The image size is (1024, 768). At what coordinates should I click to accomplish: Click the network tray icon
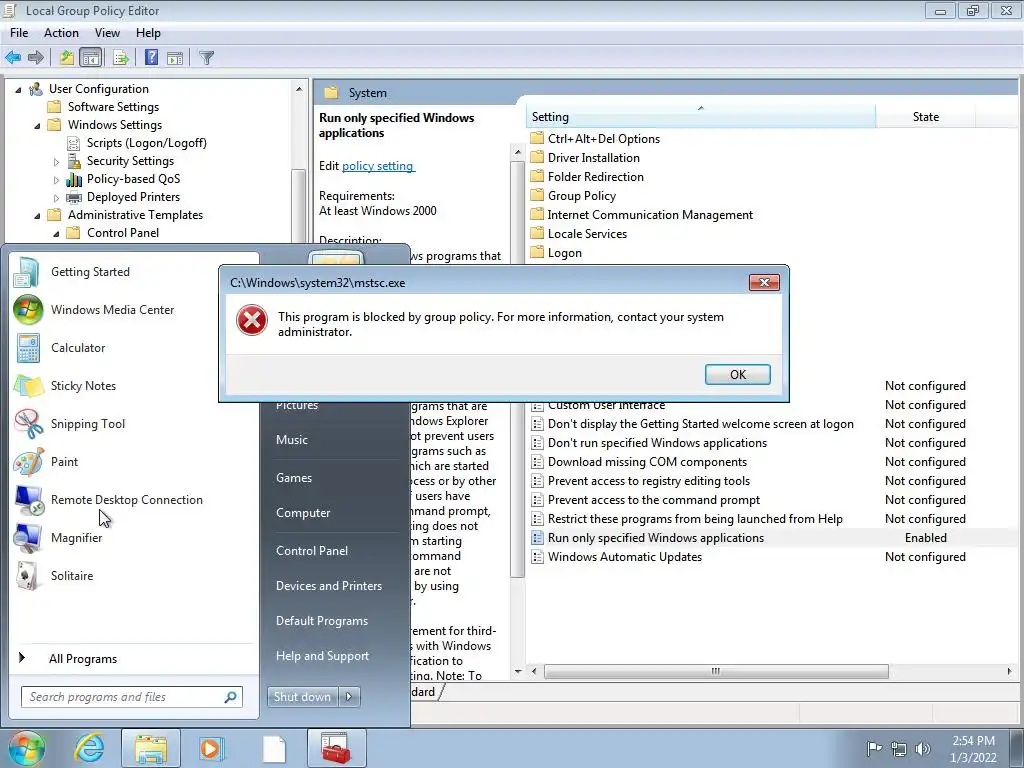pyautogui.click(x=899, y=748)
